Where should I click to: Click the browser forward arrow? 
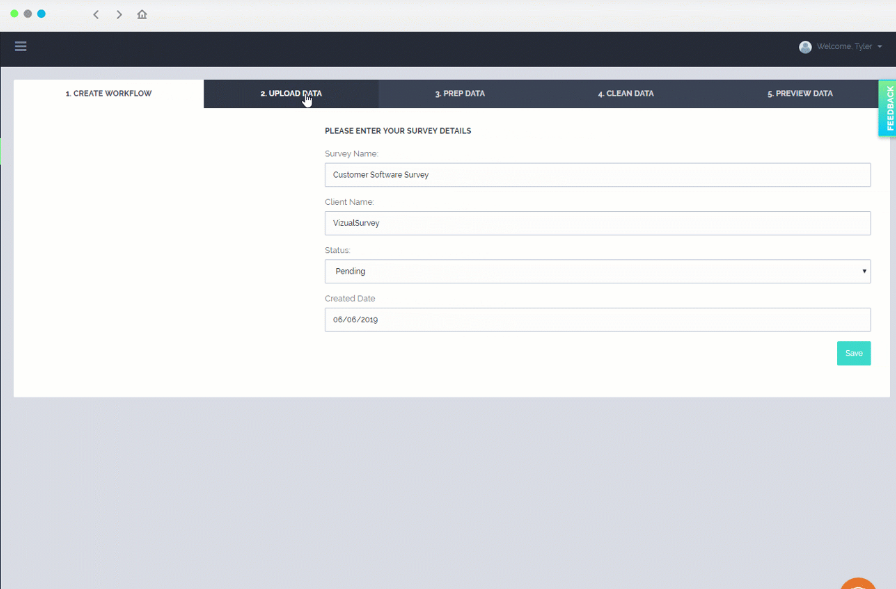pos(118,15)
